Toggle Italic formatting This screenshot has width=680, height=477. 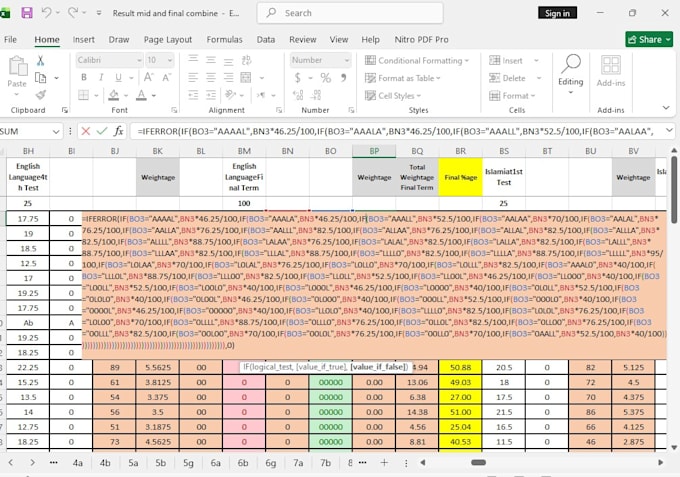(101, 78)
